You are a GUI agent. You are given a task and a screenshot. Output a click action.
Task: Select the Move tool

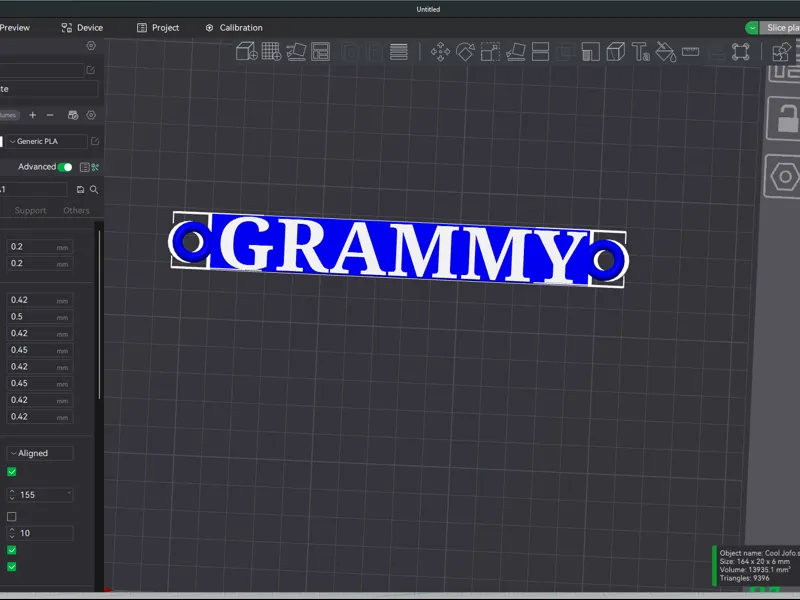440,52
